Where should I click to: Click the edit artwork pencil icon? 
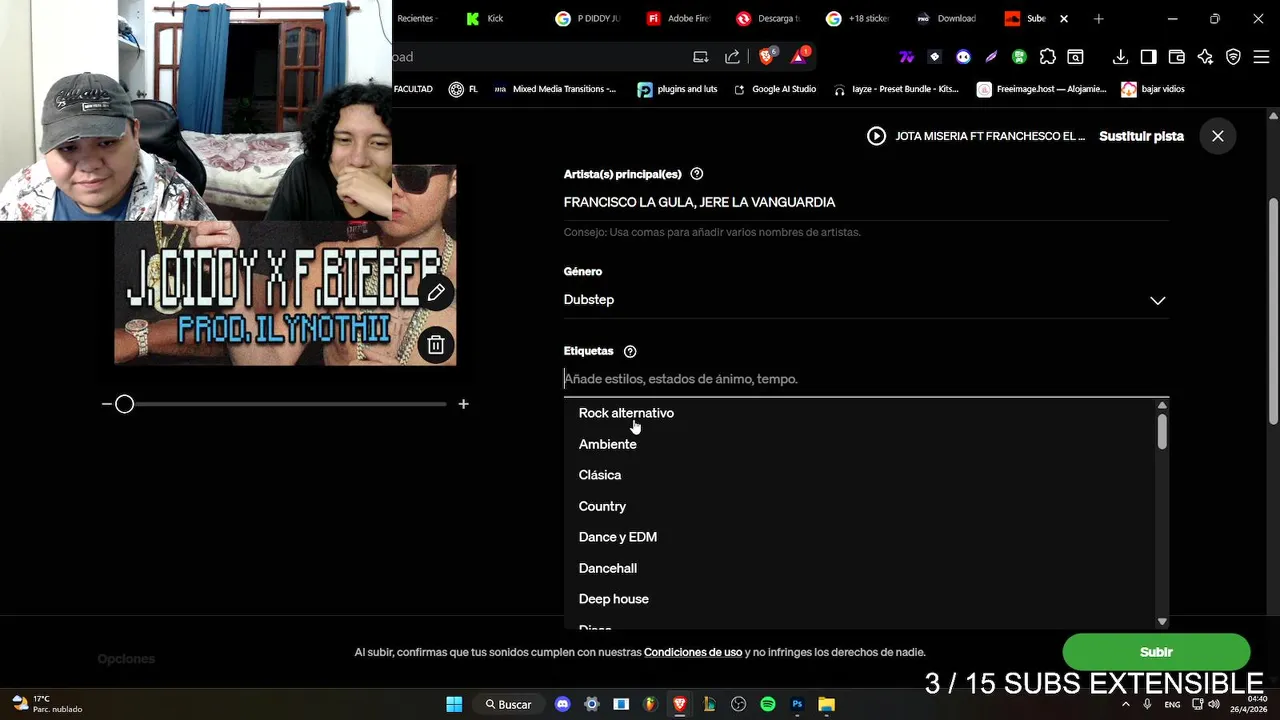pyautogui.click(x=436, y=293)
